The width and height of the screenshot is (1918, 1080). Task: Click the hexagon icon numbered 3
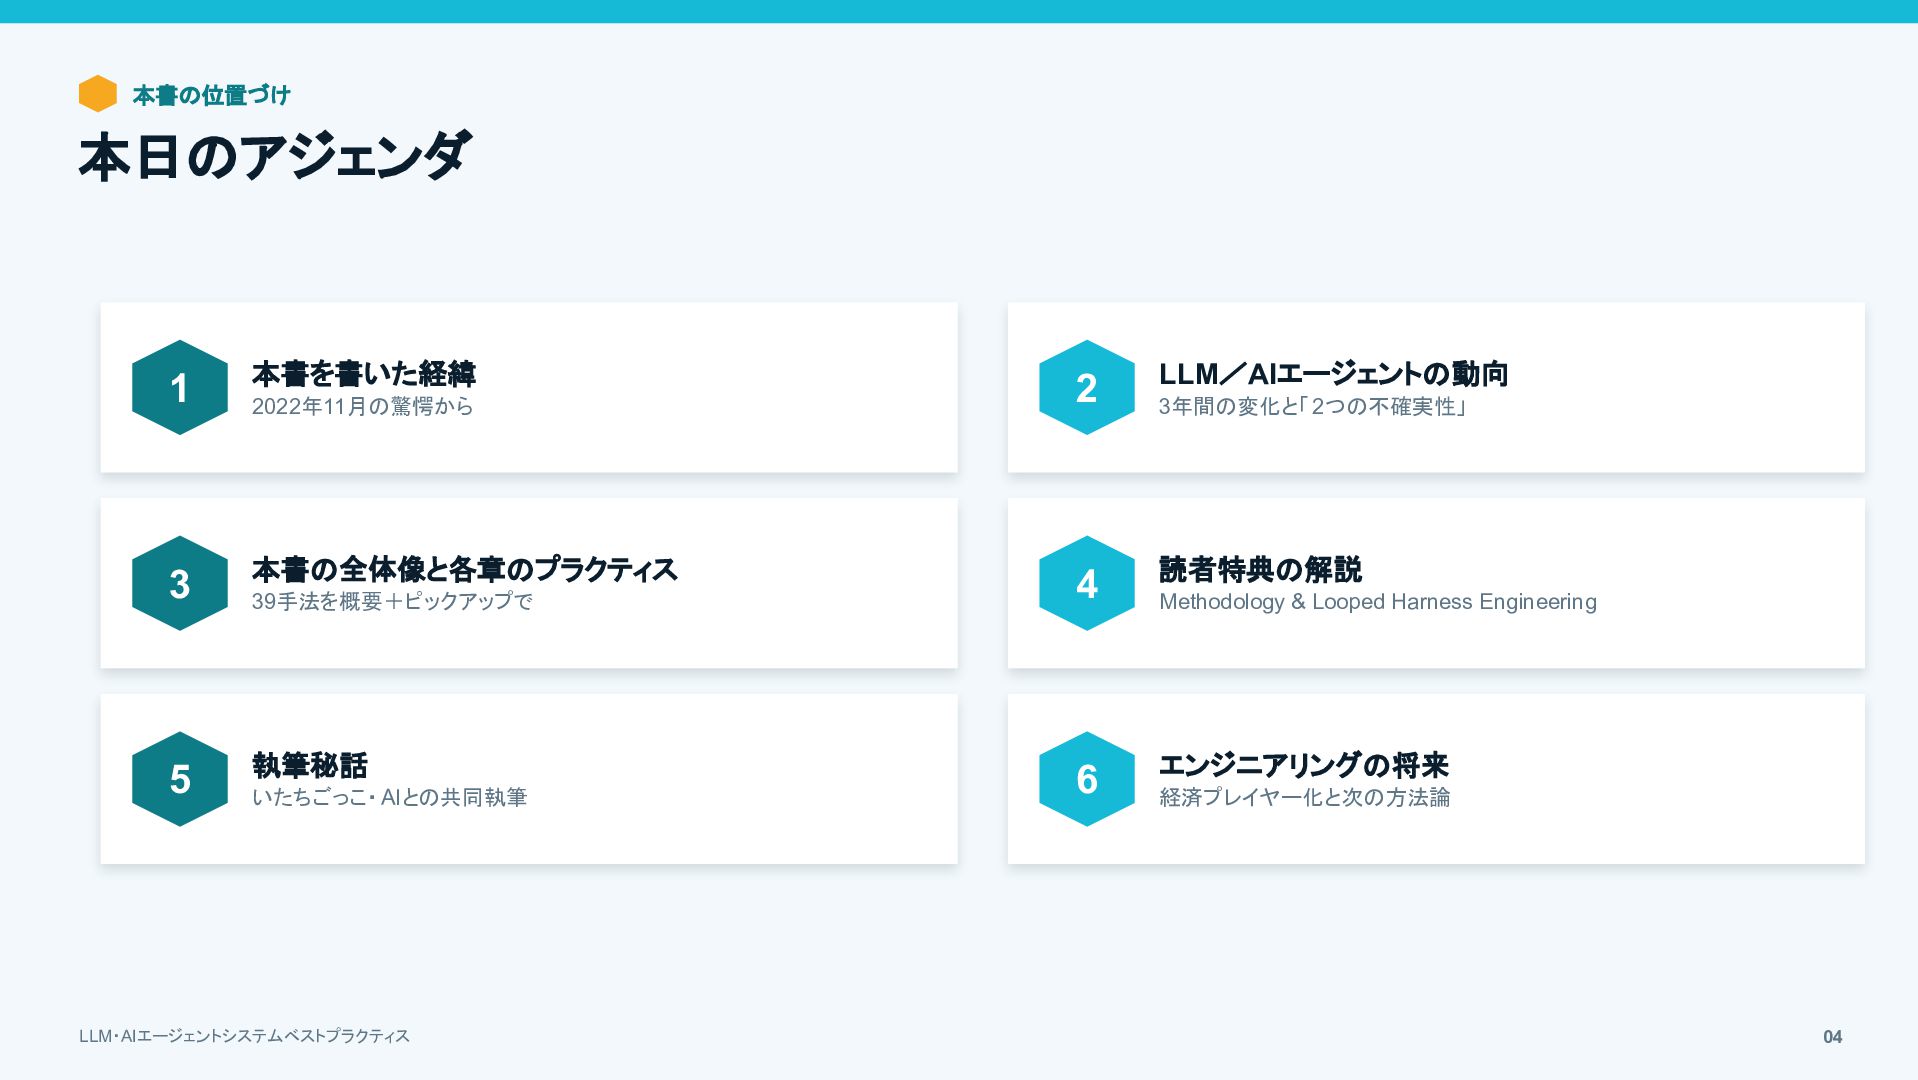(180, 583)
